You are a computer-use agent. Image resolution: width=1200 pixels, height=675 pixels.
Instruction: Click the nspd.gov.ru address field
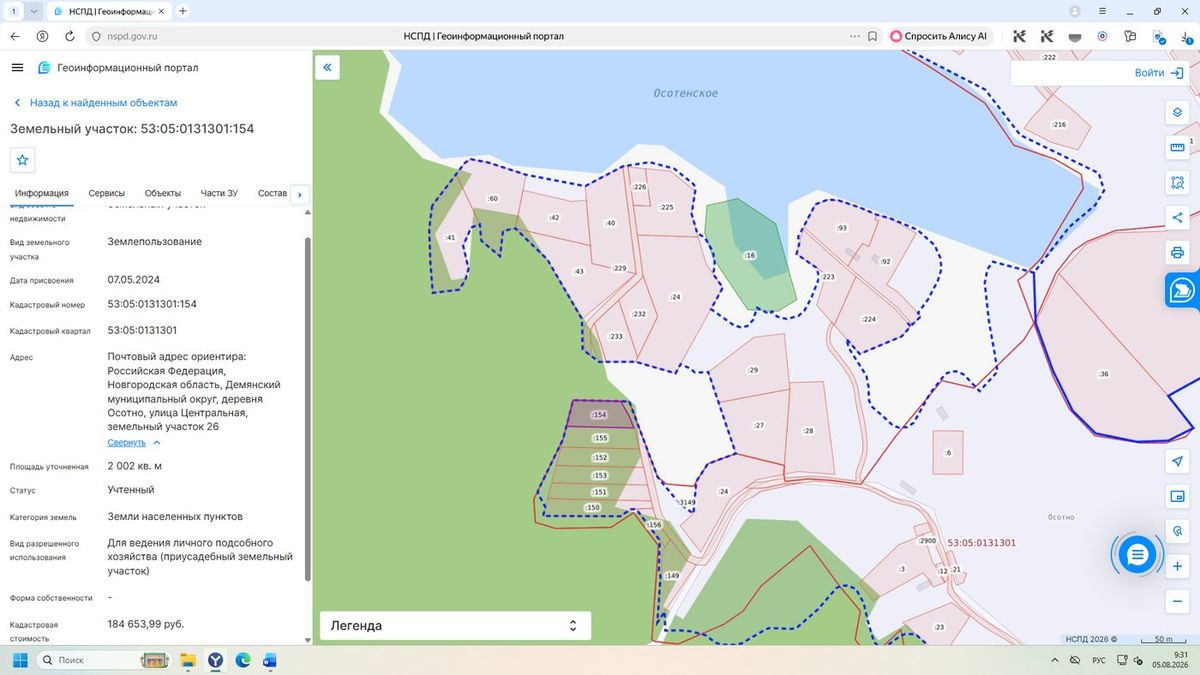pos(134,36)
